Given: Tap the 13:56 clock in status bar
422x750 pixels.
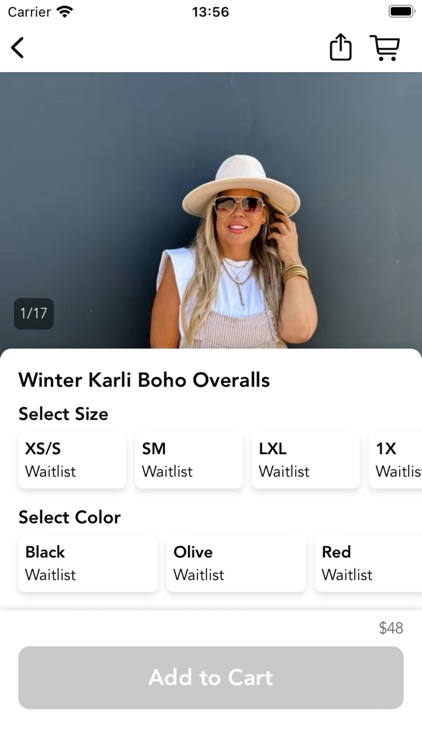Looking at the screenshot, I should (x=211, y=12).
